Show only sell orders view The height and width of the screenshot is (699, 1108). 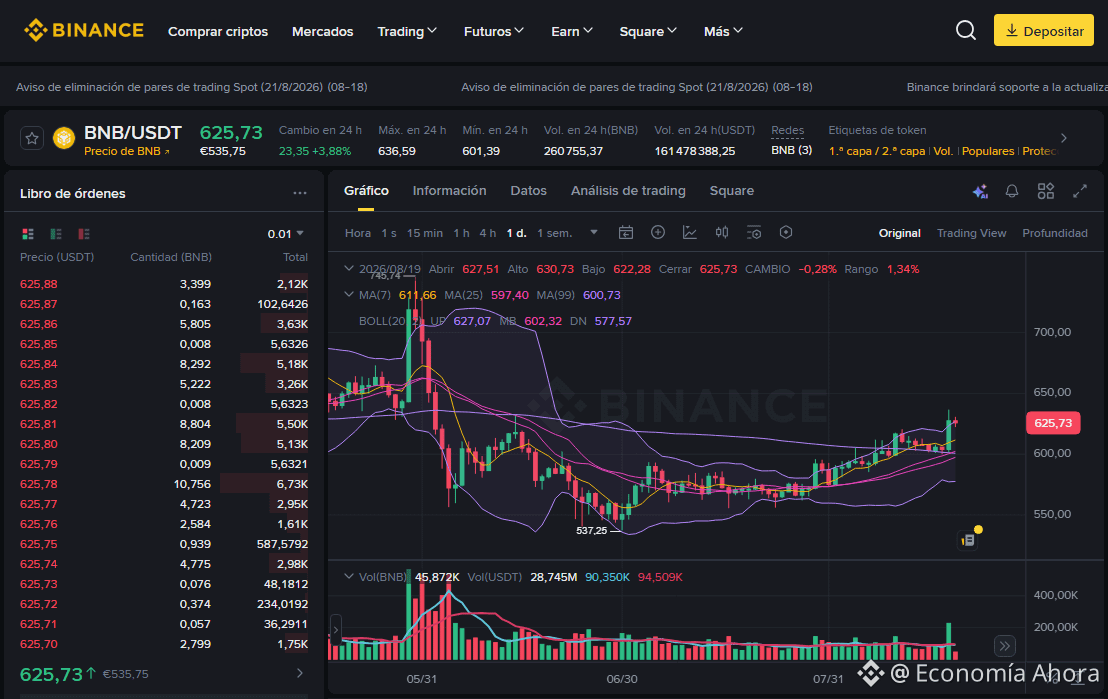[84, 234]
